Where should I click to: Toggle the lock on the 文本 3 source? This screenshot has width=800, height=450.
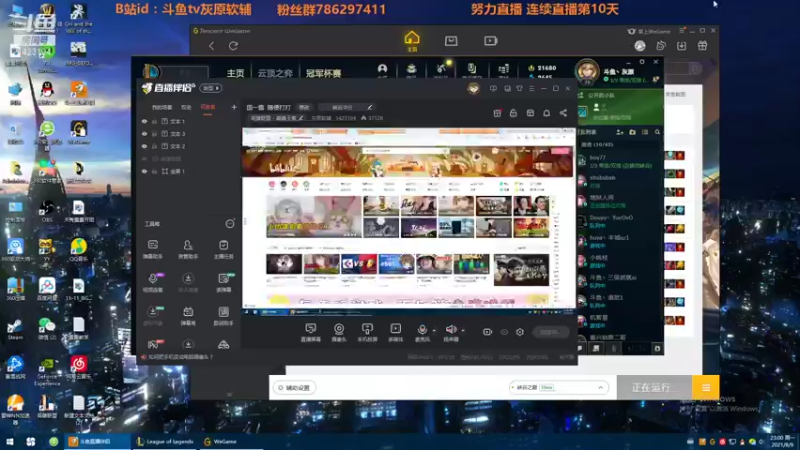[154, 134]
